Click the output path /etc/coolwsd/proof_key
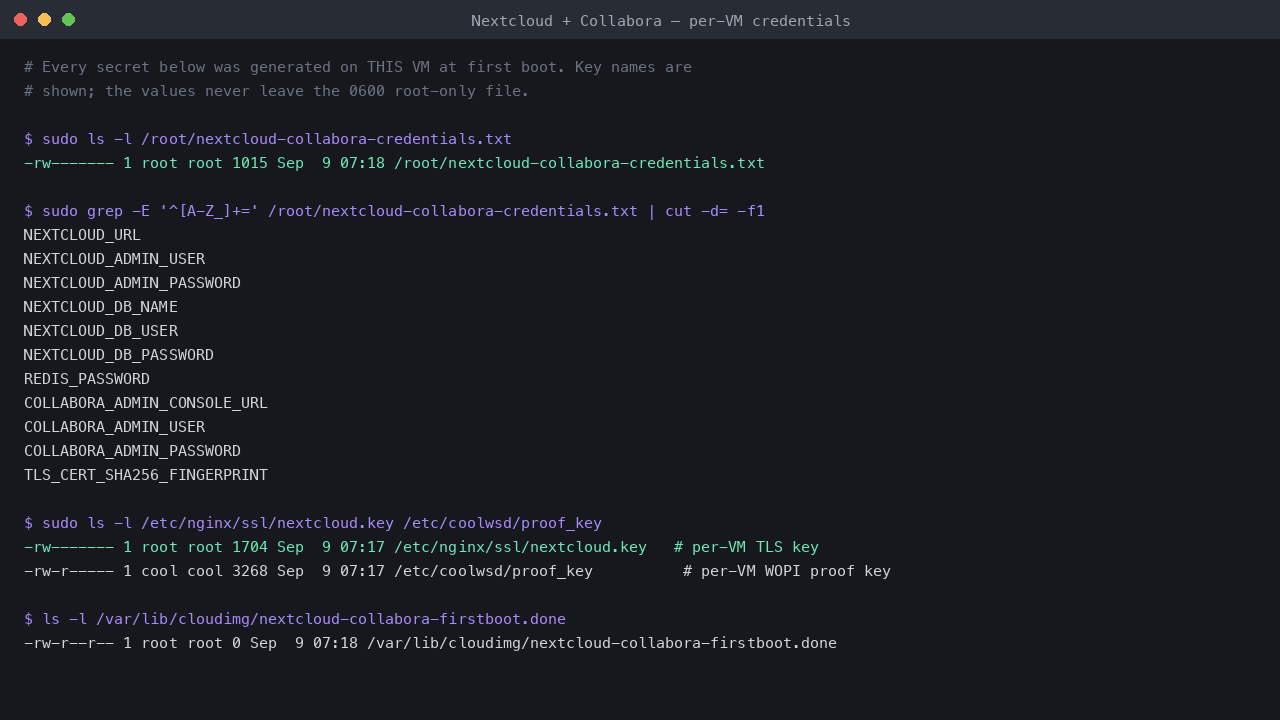 493,571
